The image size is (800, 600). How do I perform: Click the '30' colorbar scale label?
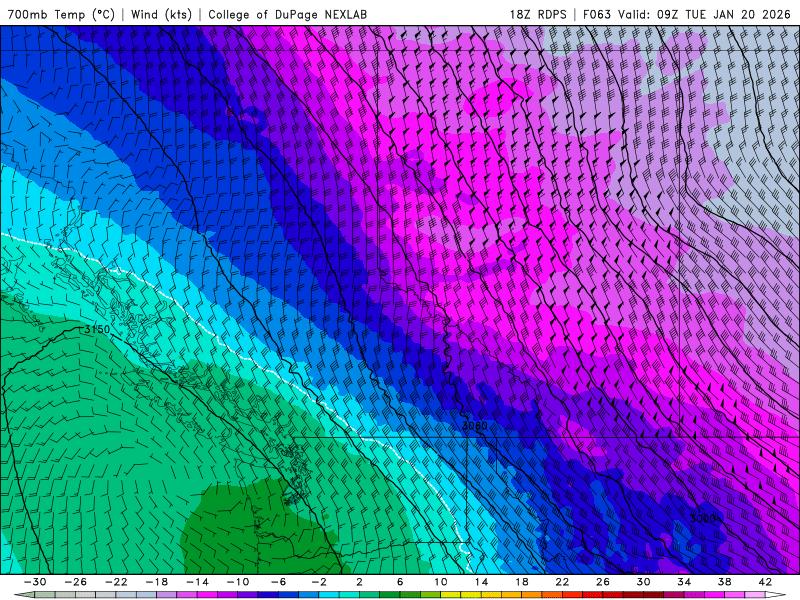pyautogui.click(x=643, y=582)
